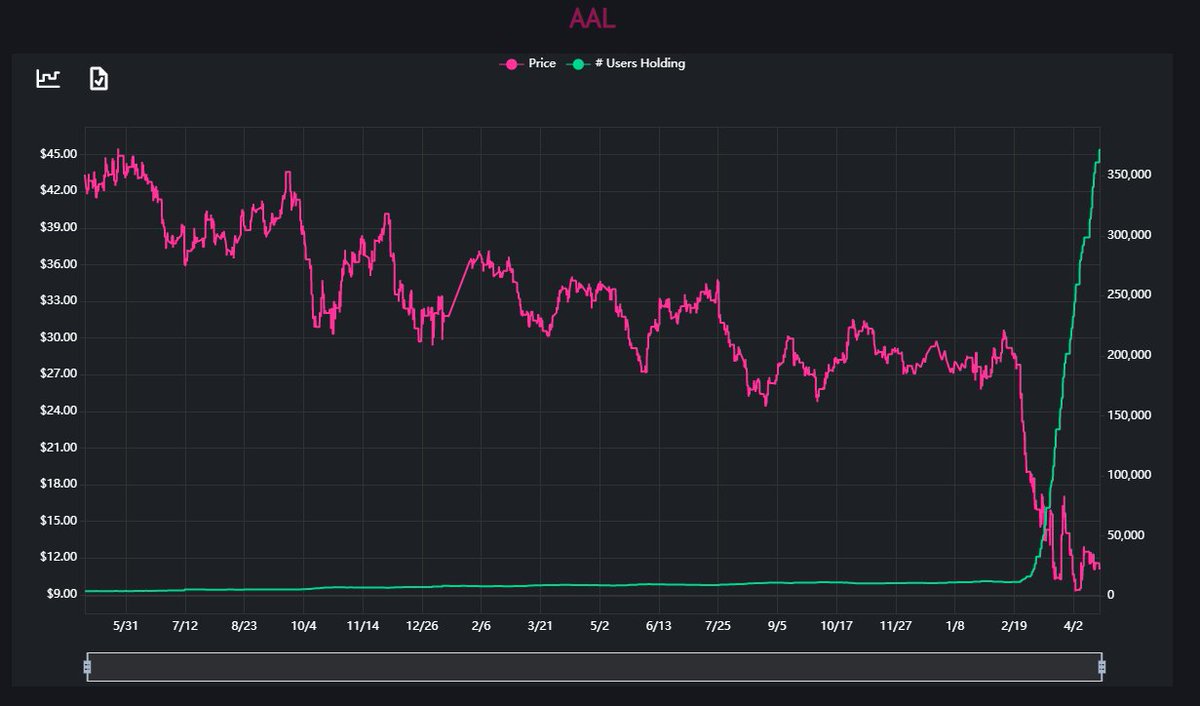Click the 10/4 date label
The image size is (1200, 706).
[304, 626]
